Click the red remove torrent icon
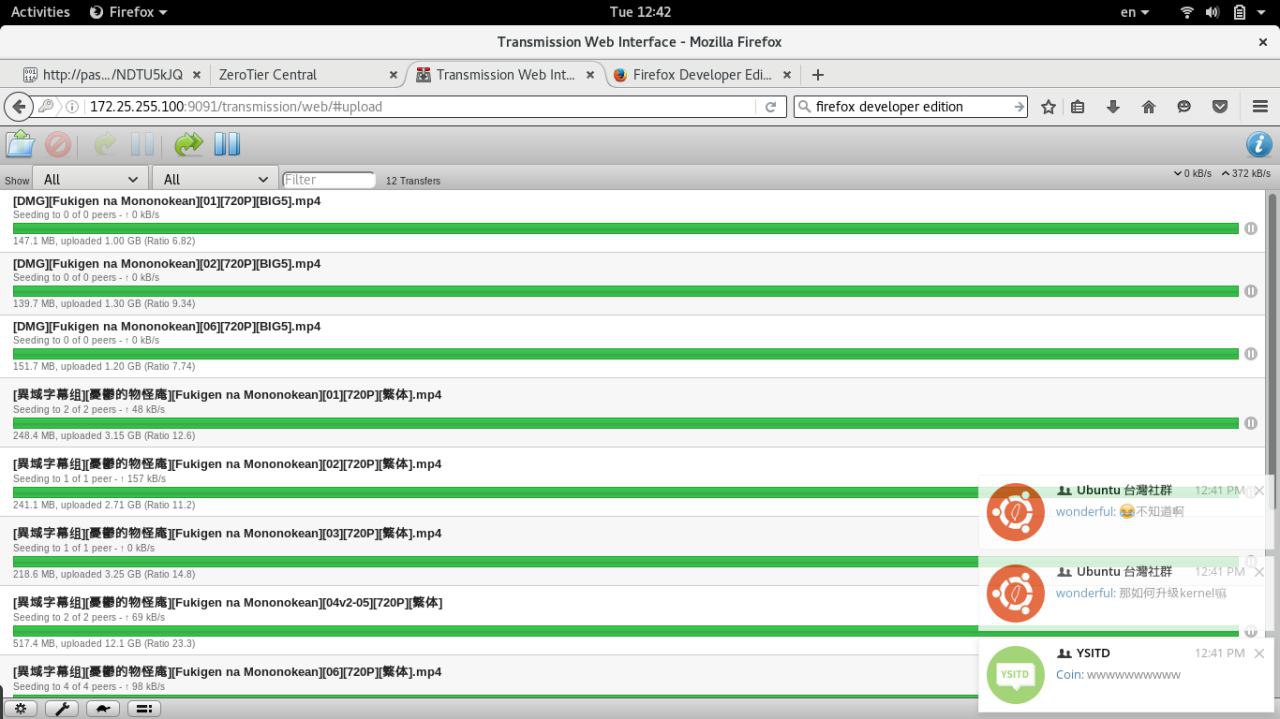1280x719 pixels. [58, 144]
